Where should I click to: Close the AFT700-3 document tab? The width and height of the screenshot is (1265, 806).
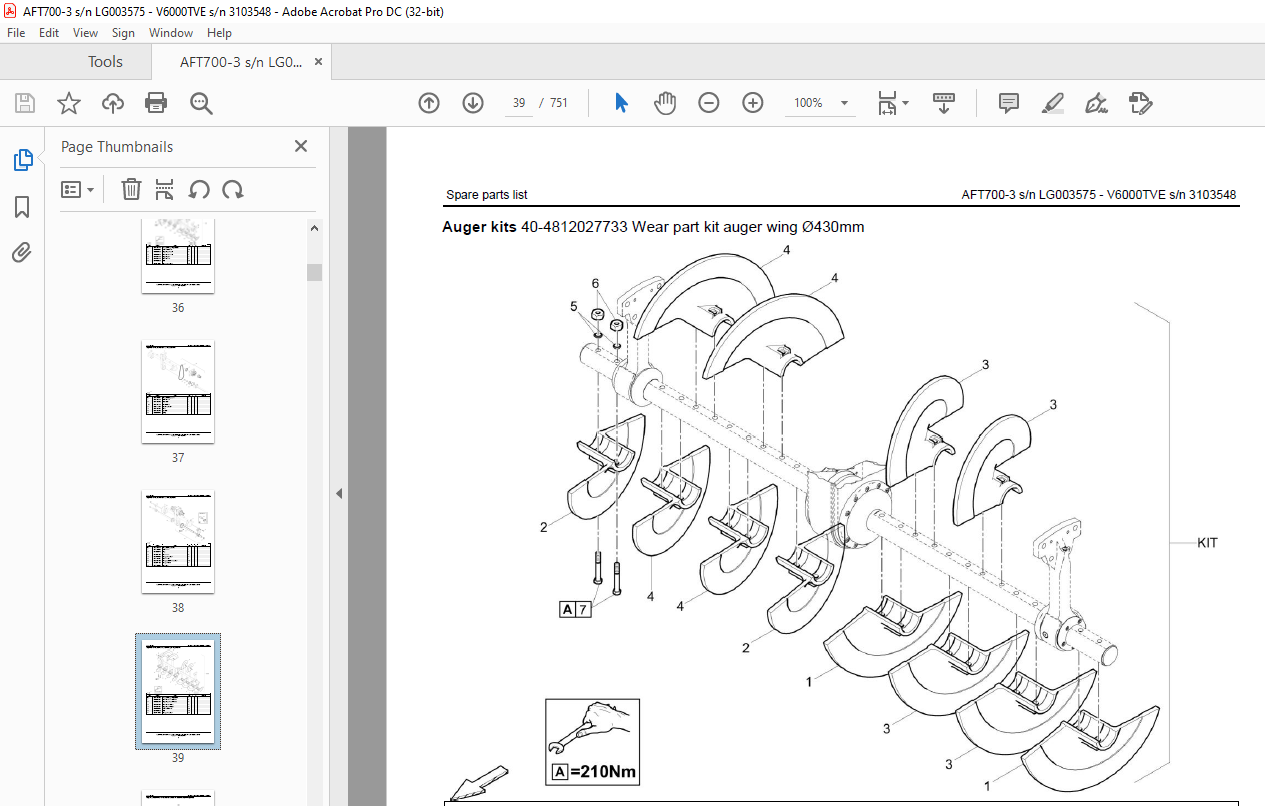tap(318, 62)
